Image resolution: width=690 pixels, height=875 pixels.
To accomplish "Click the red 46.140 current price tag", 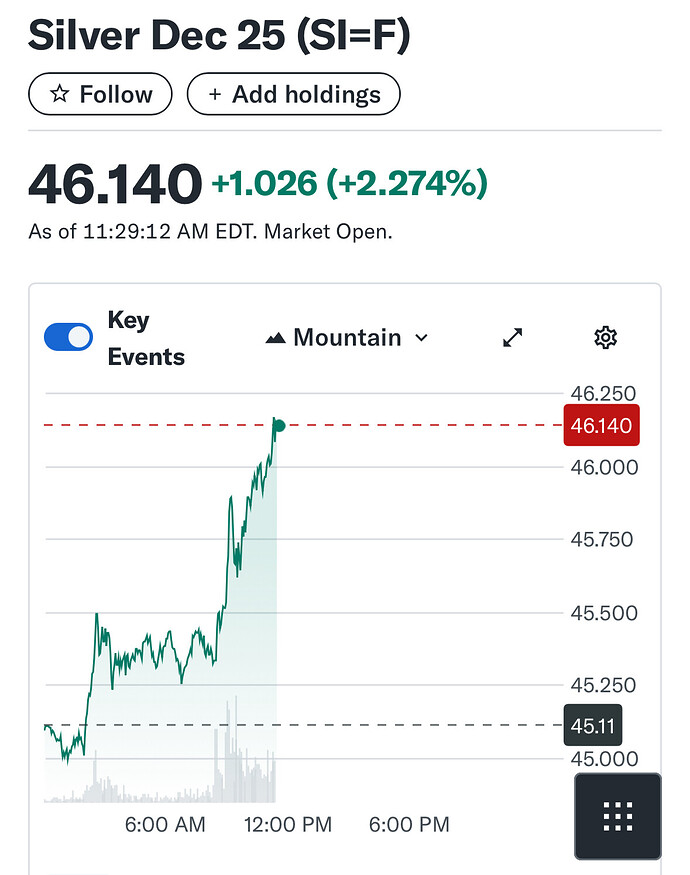I will (600, 426).
